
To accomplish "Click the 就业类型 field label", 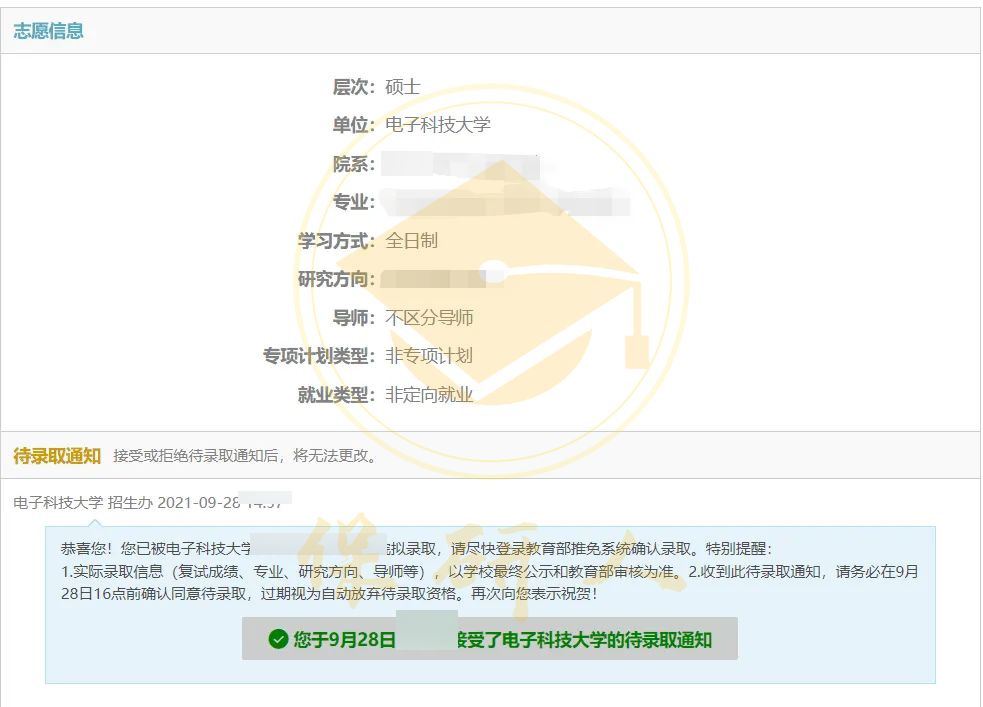I will point(336,395).
